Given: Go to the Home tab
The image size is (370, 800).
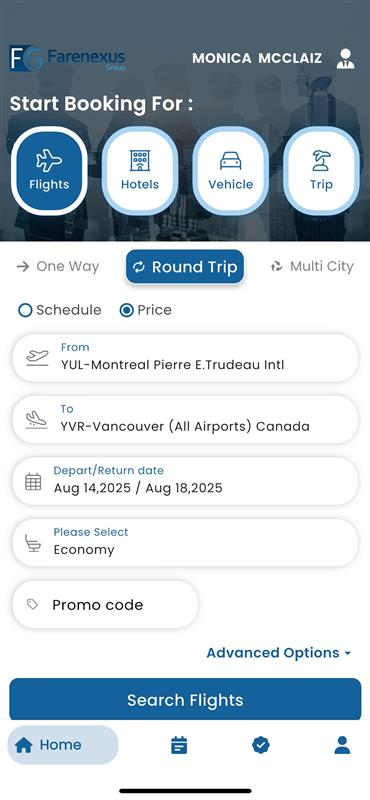Looking at the screenshot, I should (63, 745).
